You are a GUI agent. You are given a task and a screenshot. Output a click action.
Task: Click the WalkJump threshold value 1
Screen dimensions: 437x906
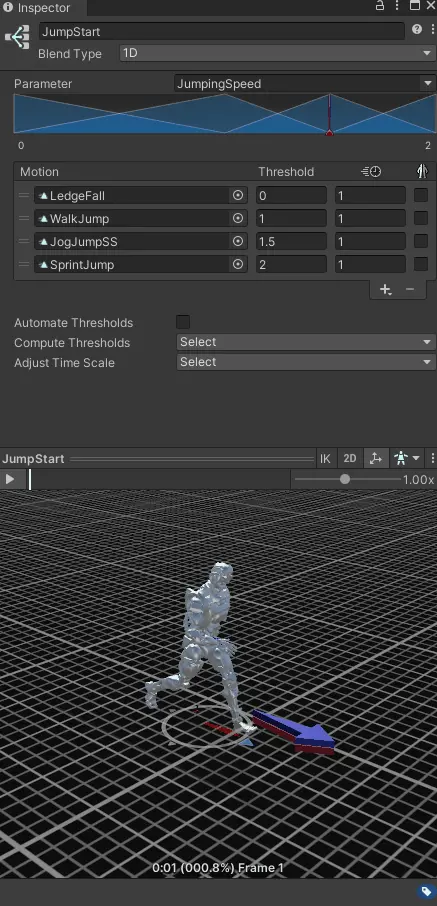pyautogui.click(x=291, y=218)
